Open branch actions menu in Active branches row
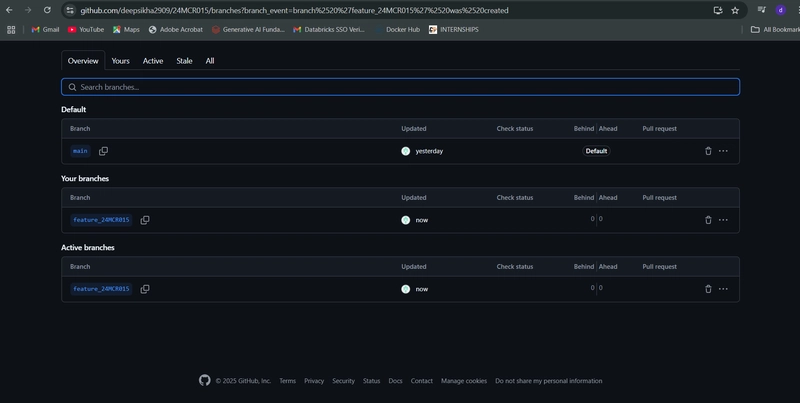 tap(723, 289)
